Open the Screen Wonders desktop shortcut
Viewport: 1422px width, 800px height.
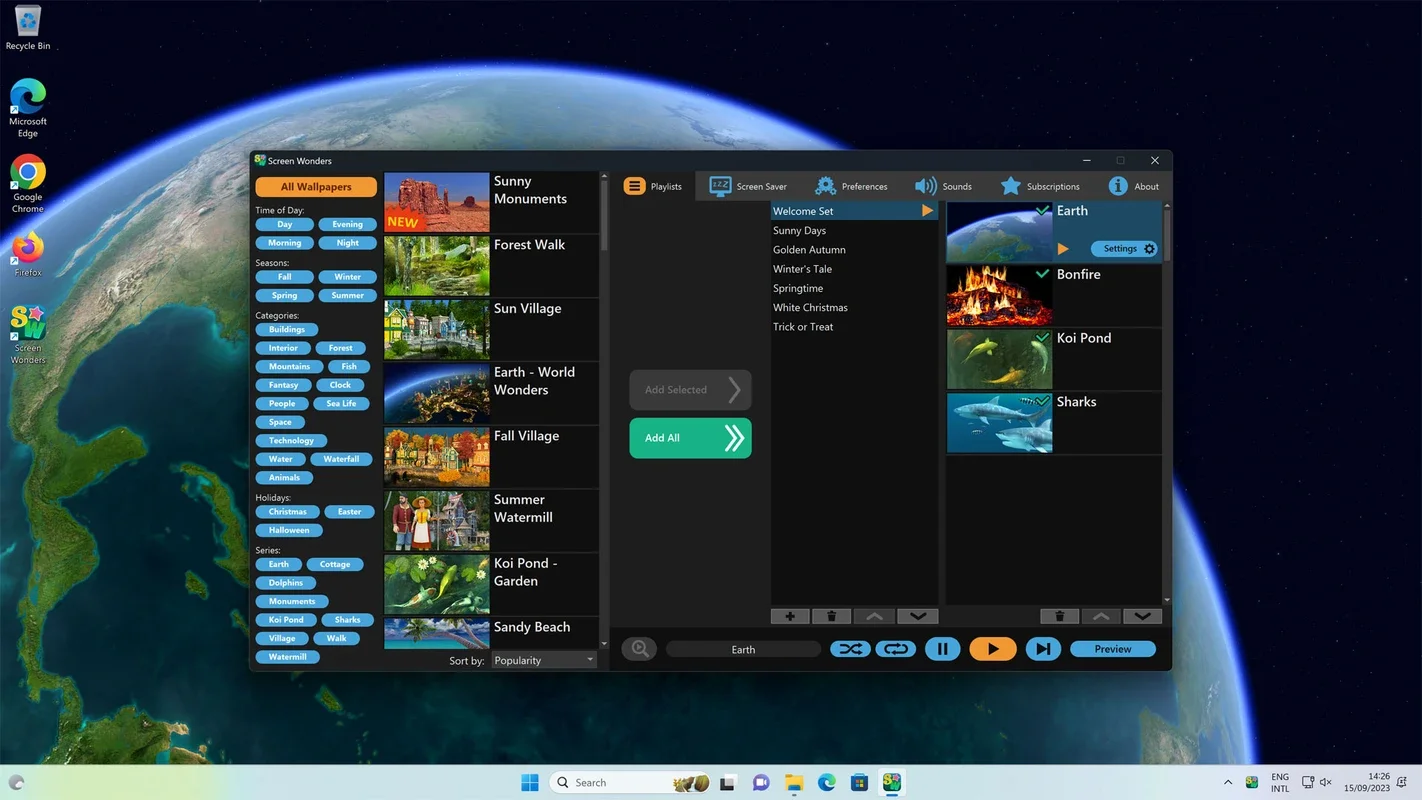(28, 334)
